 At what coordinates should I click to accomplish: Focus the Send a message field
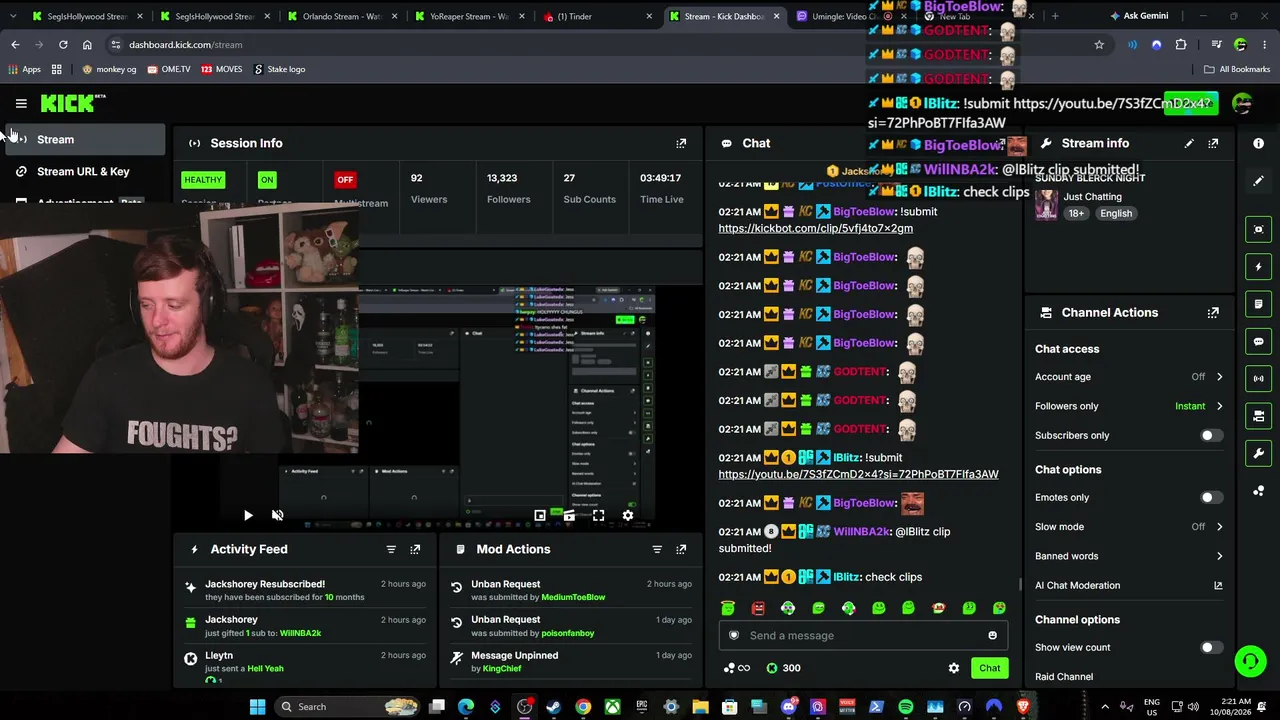[x=862, y=636]
